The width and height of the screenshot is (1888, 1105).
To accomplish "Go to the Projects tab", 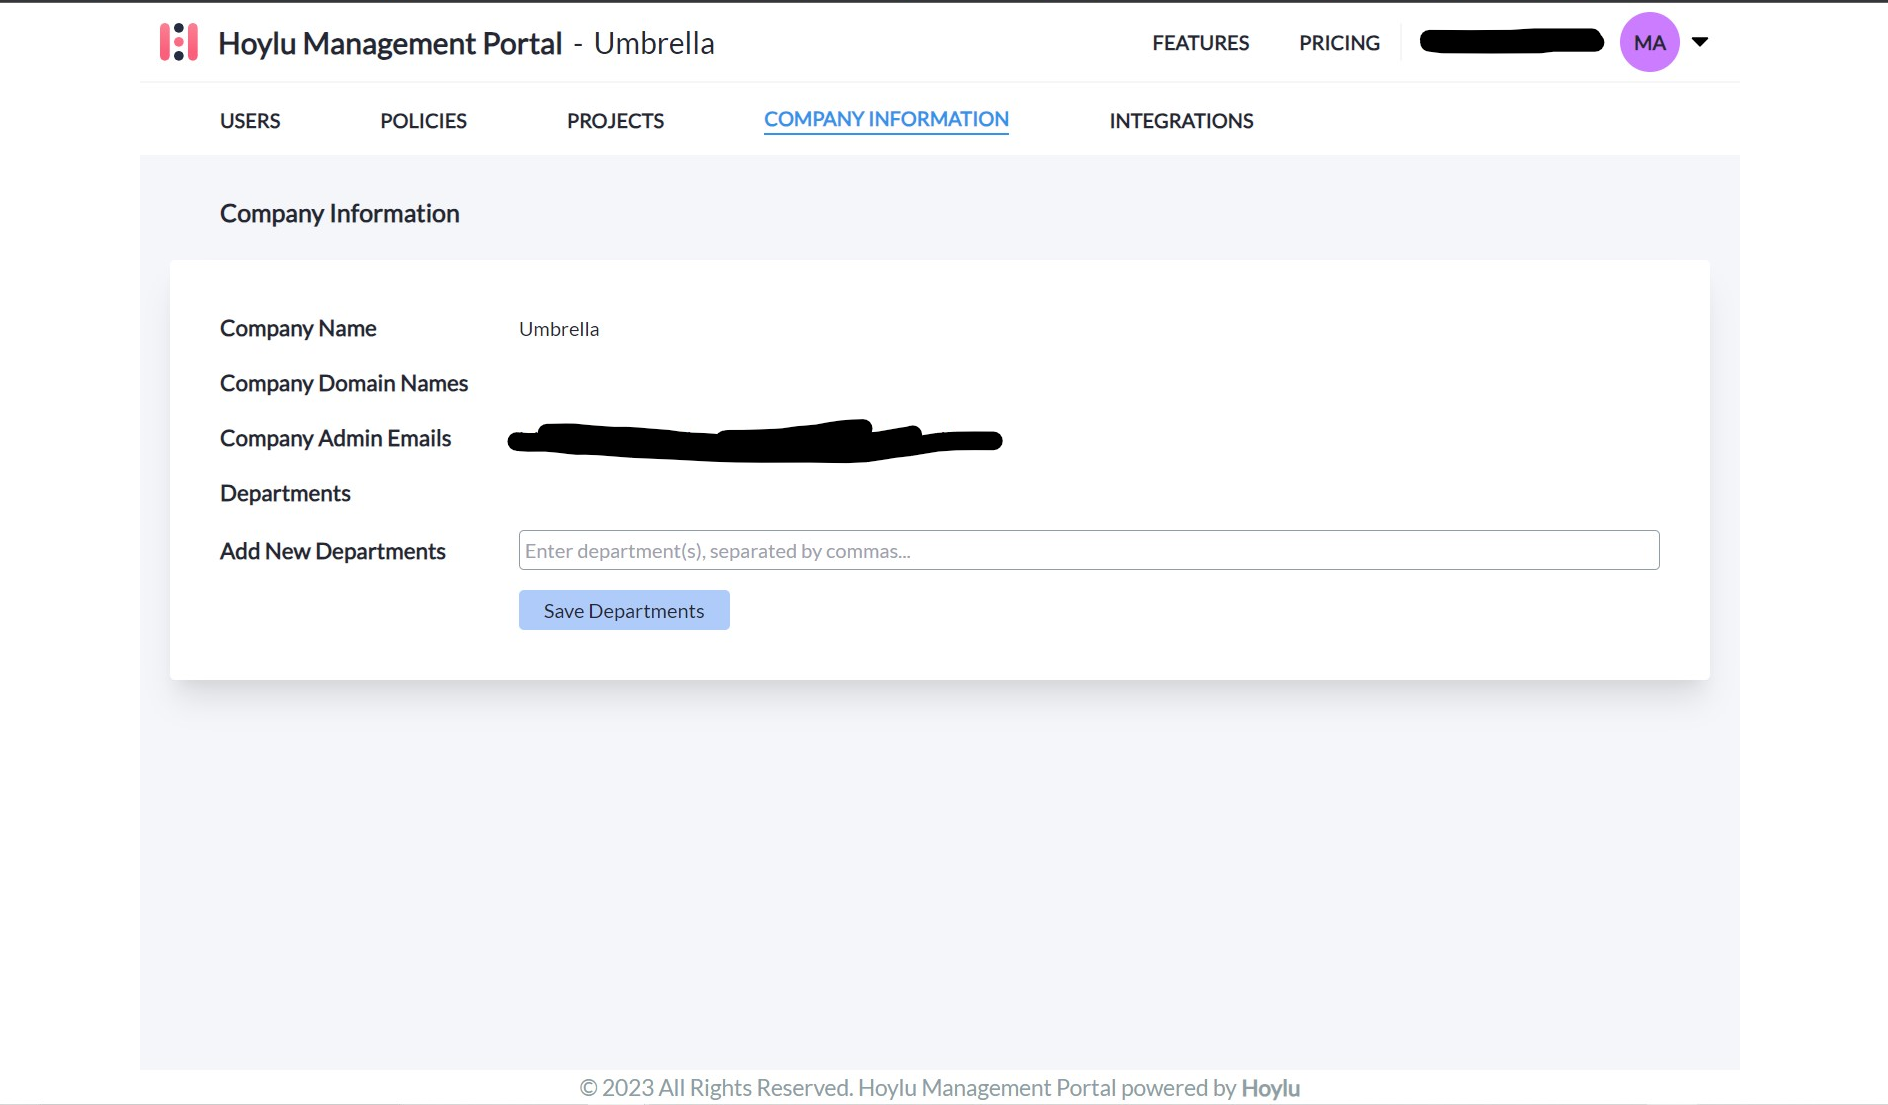I will tap(615, 121).
